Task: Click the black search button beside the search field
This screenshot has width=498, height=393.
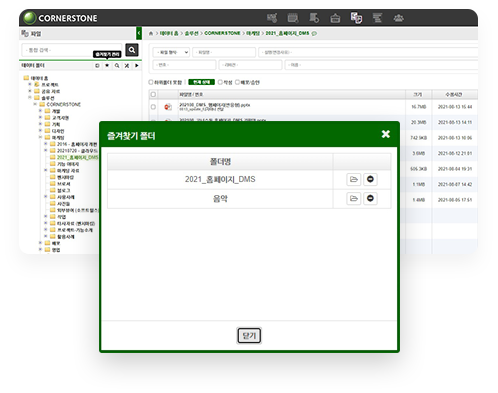Action: pos(132,50)
